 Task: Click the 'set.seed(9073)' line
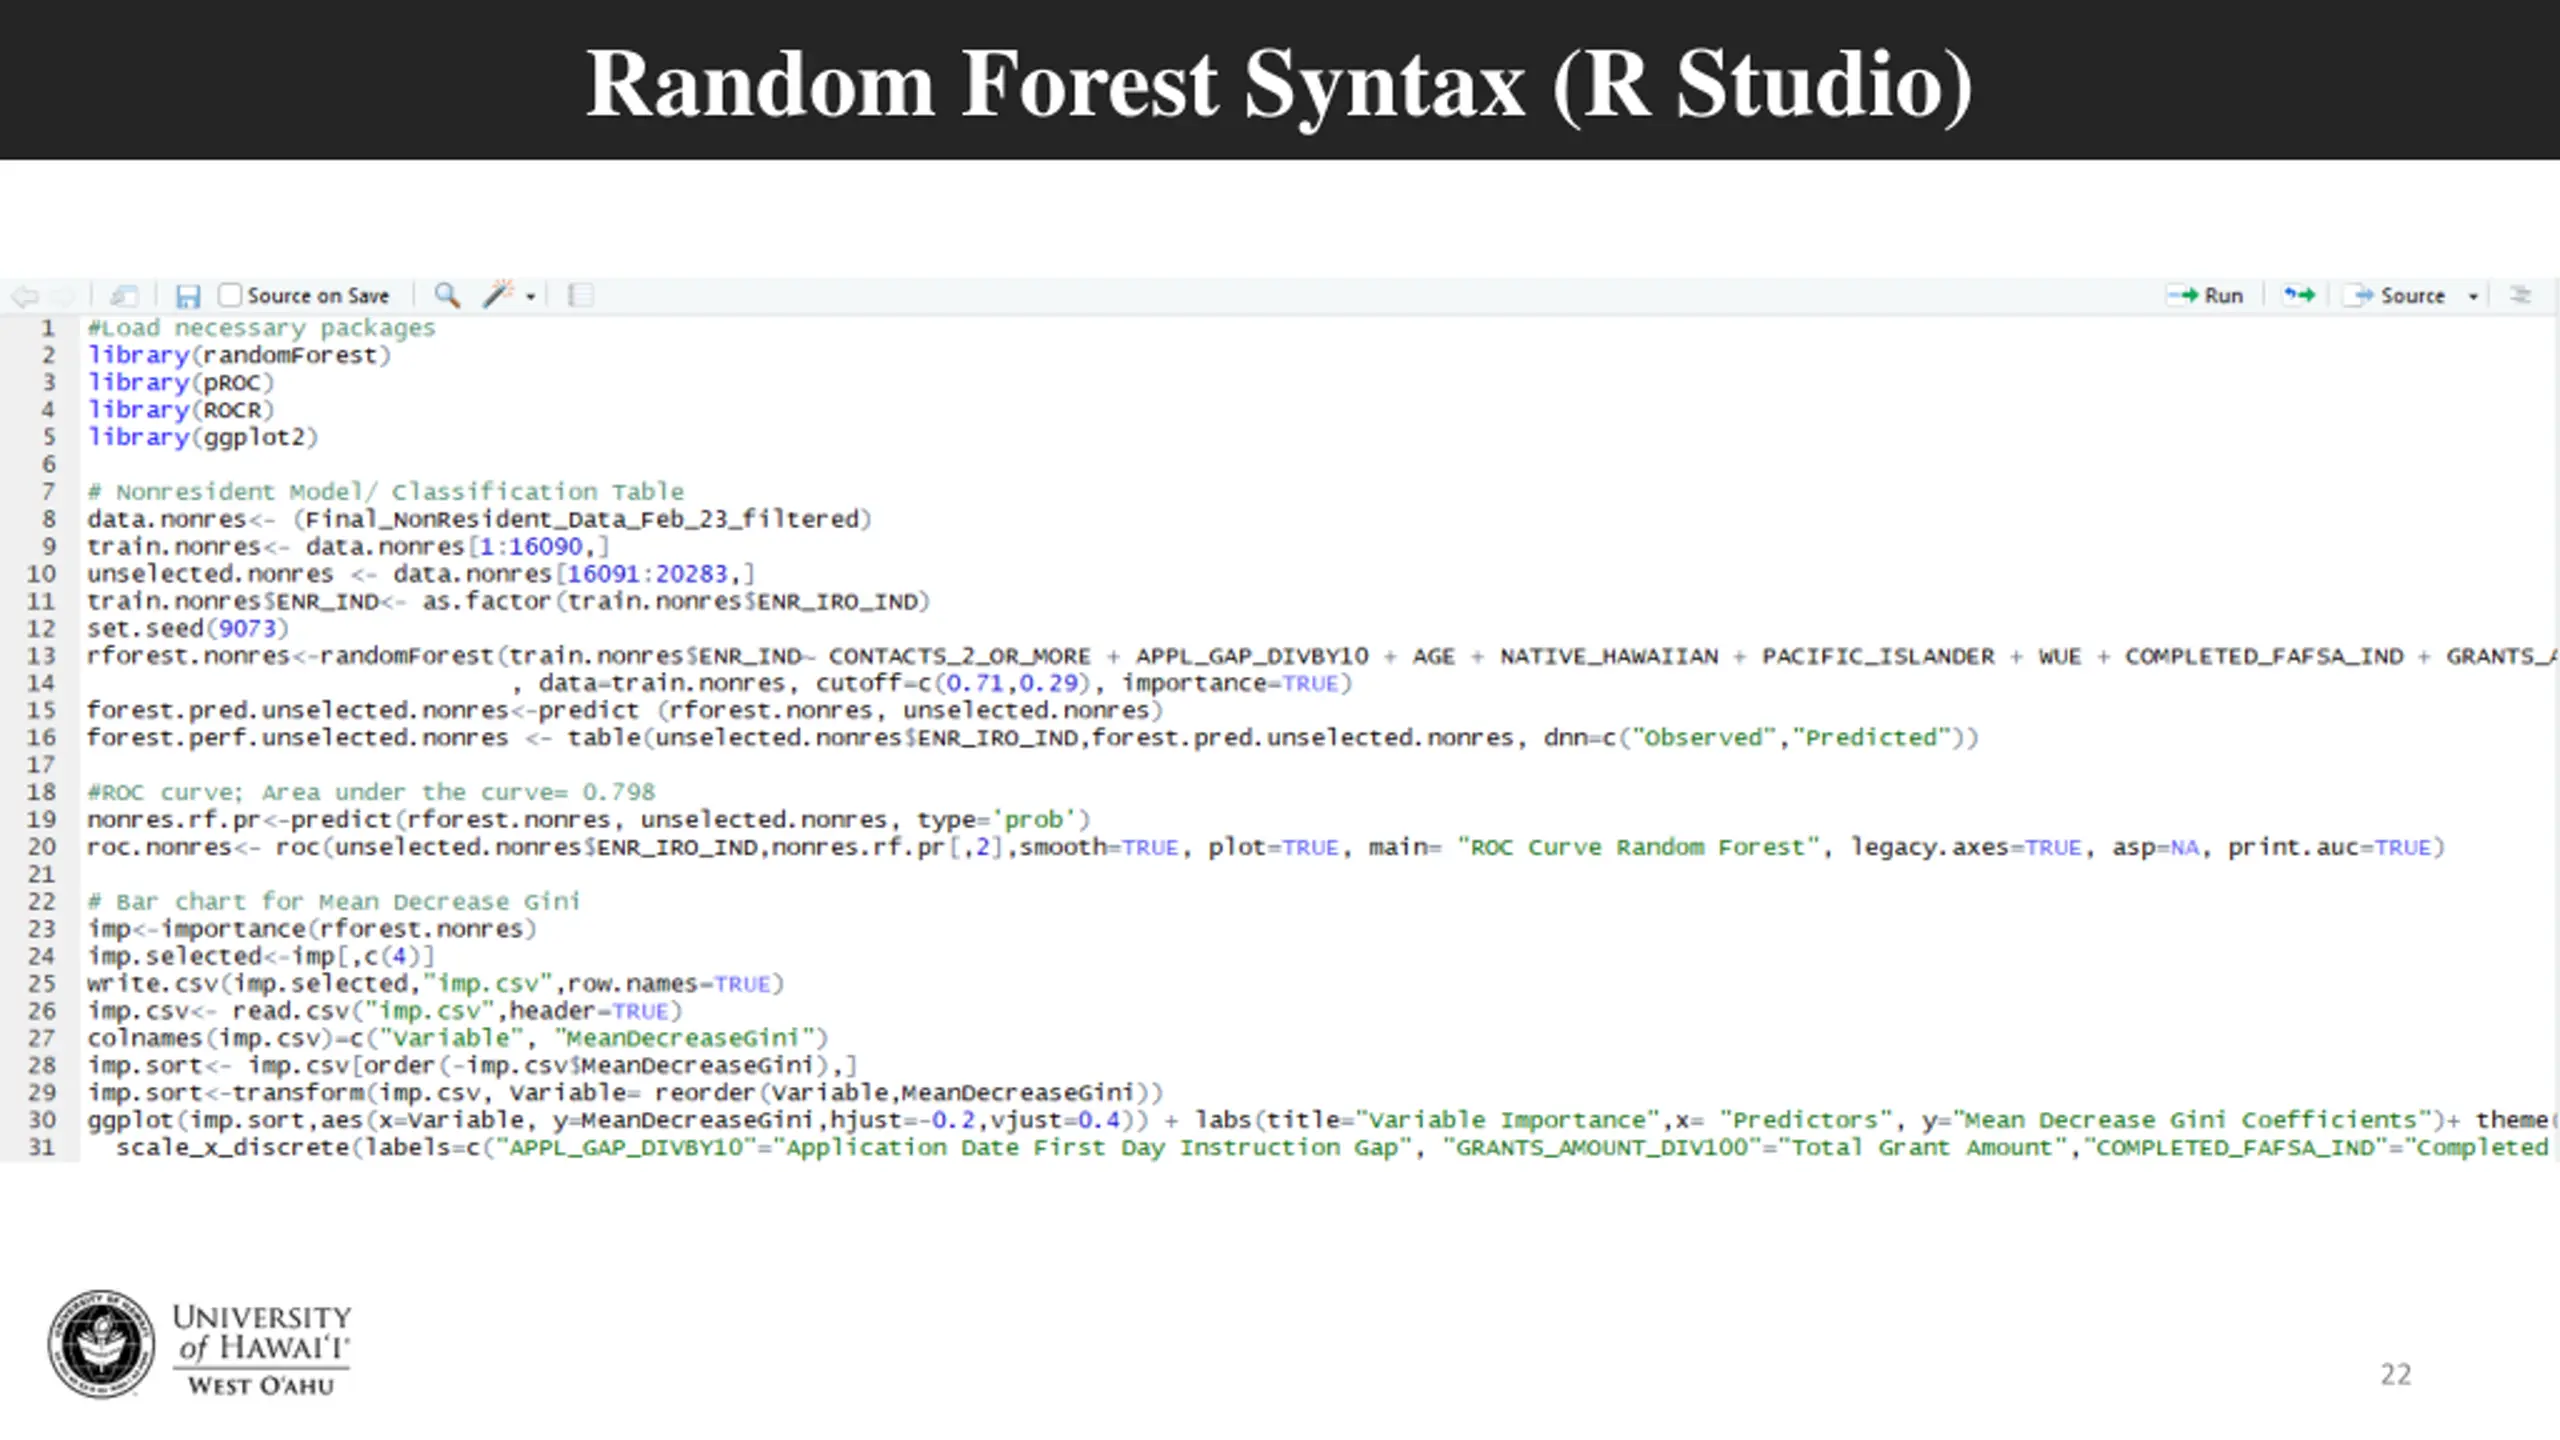click(x=187, y=629)
